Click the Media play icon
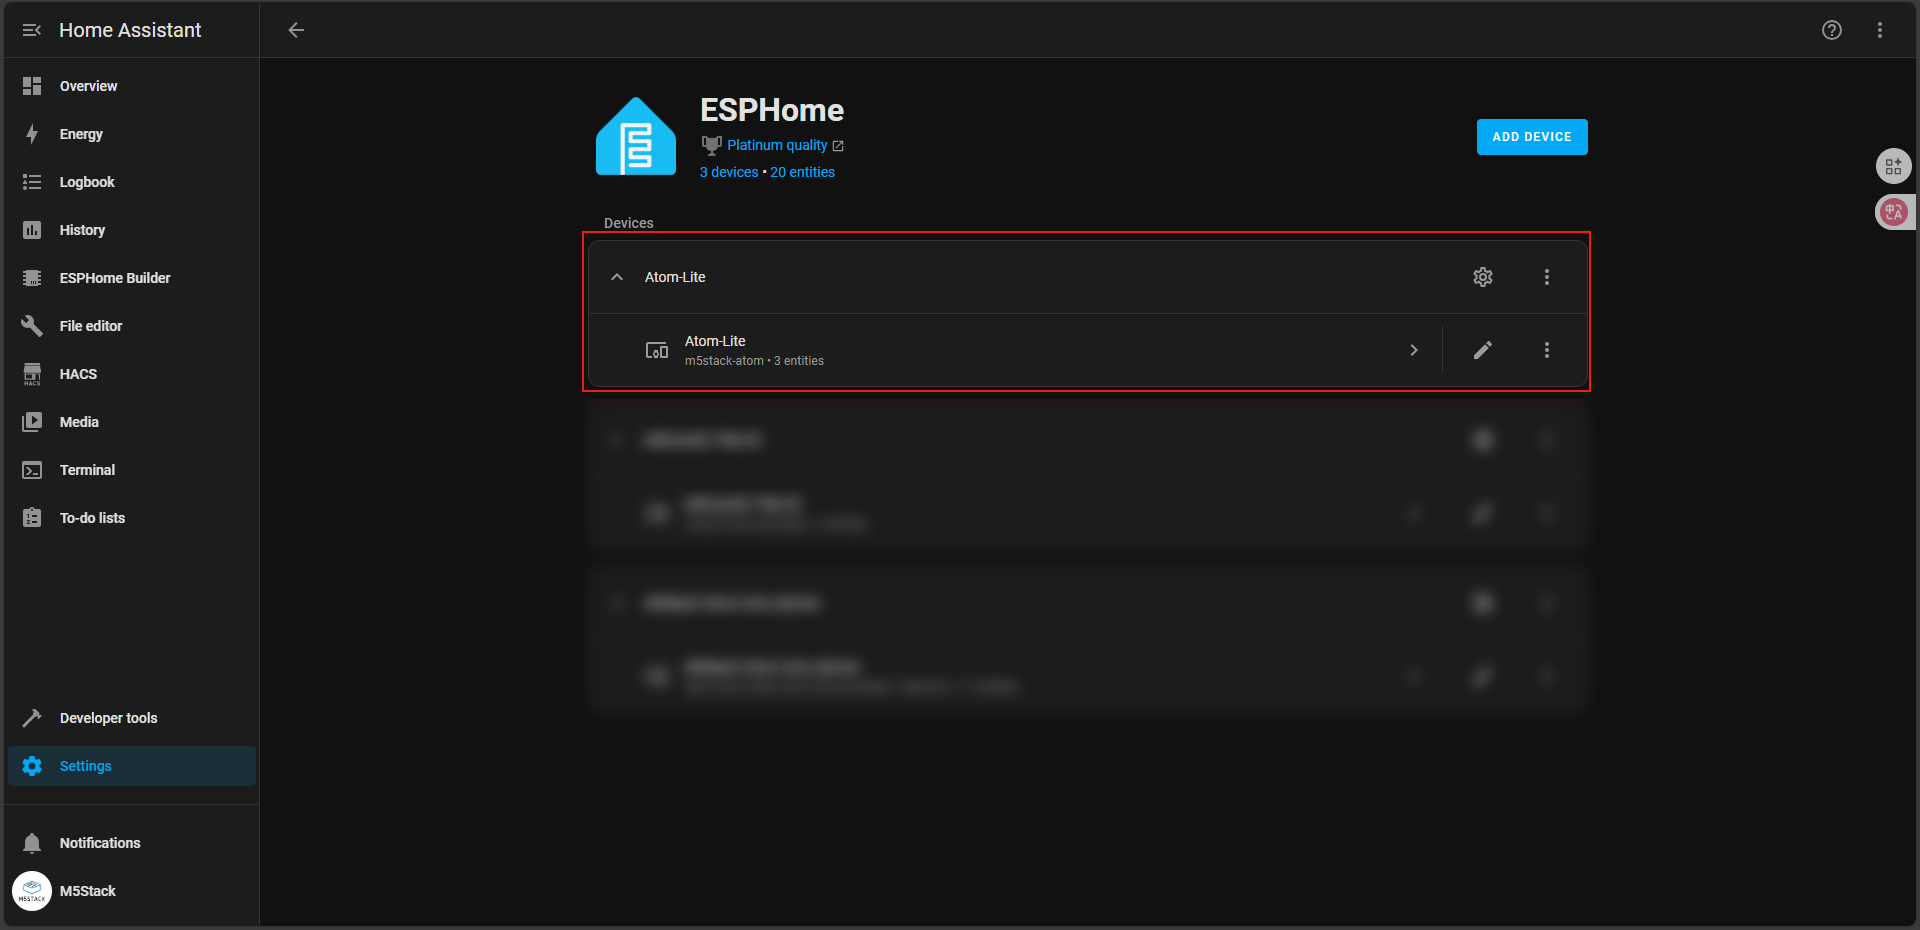This screenshot has width=1920, height=930. [x=32, y=422]
